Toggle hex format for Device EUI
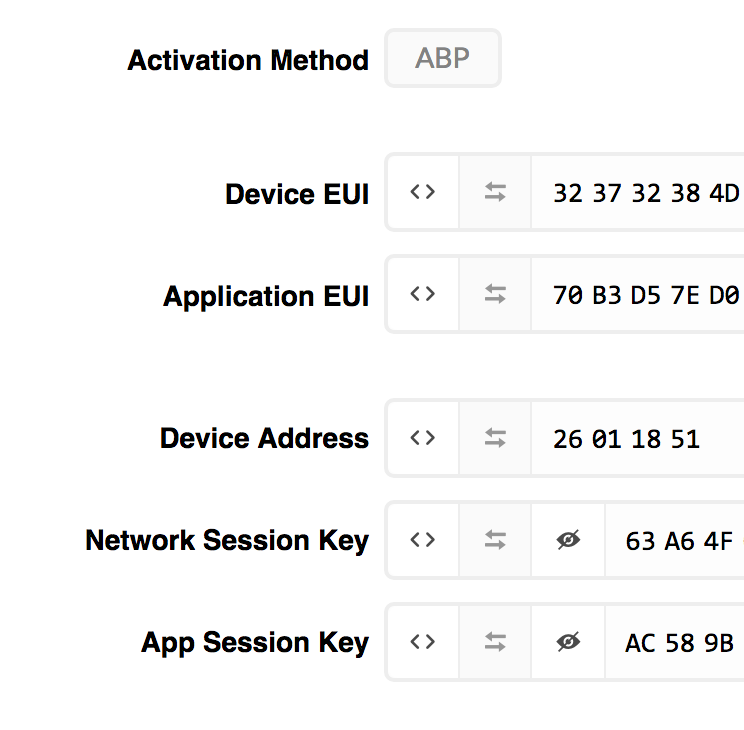Viewport: 744px width, 730px height. [423, 192]
